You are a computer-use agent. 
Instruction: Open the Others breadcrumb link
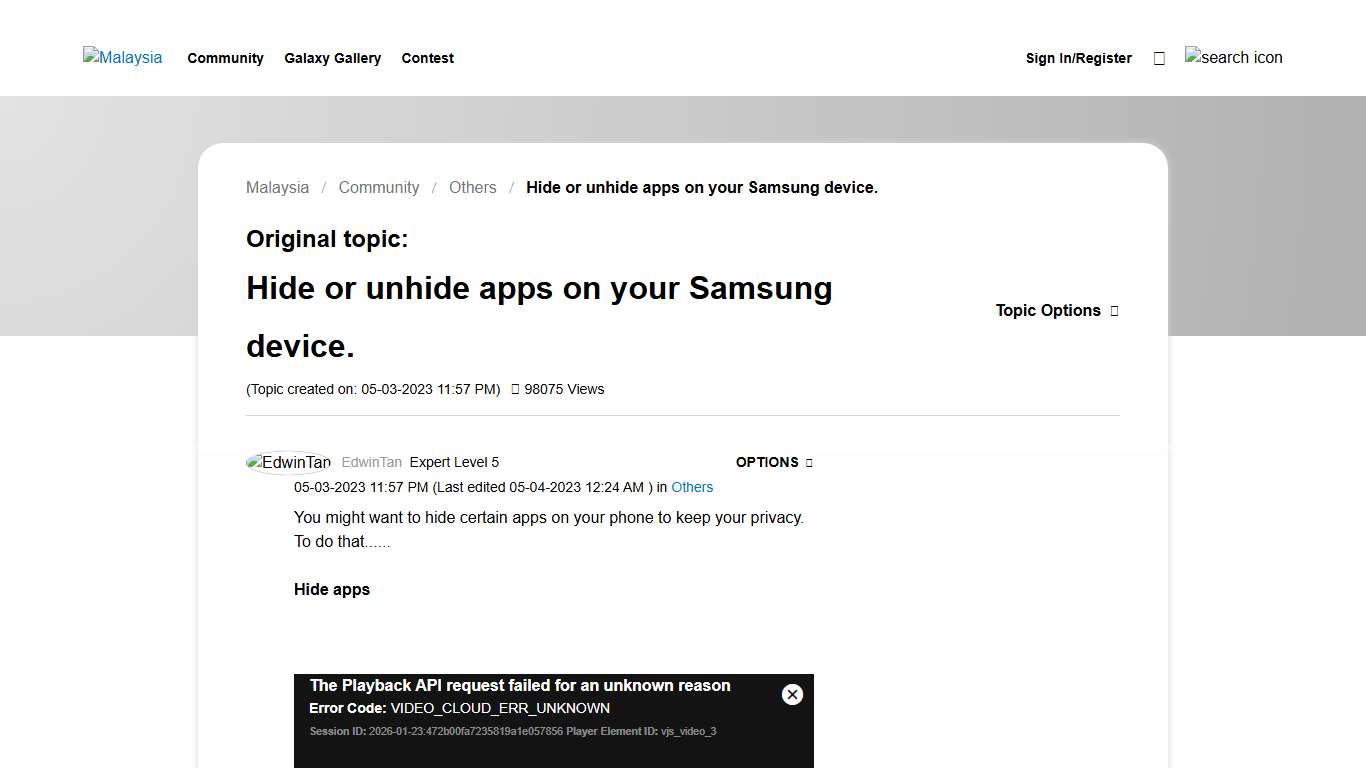pos(472,187)
